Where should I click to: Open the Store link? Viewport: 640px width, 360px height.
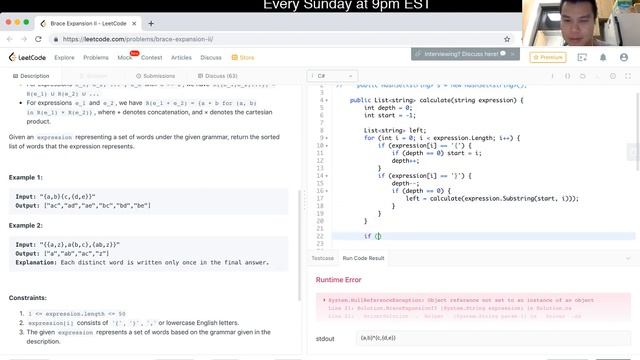243,58
